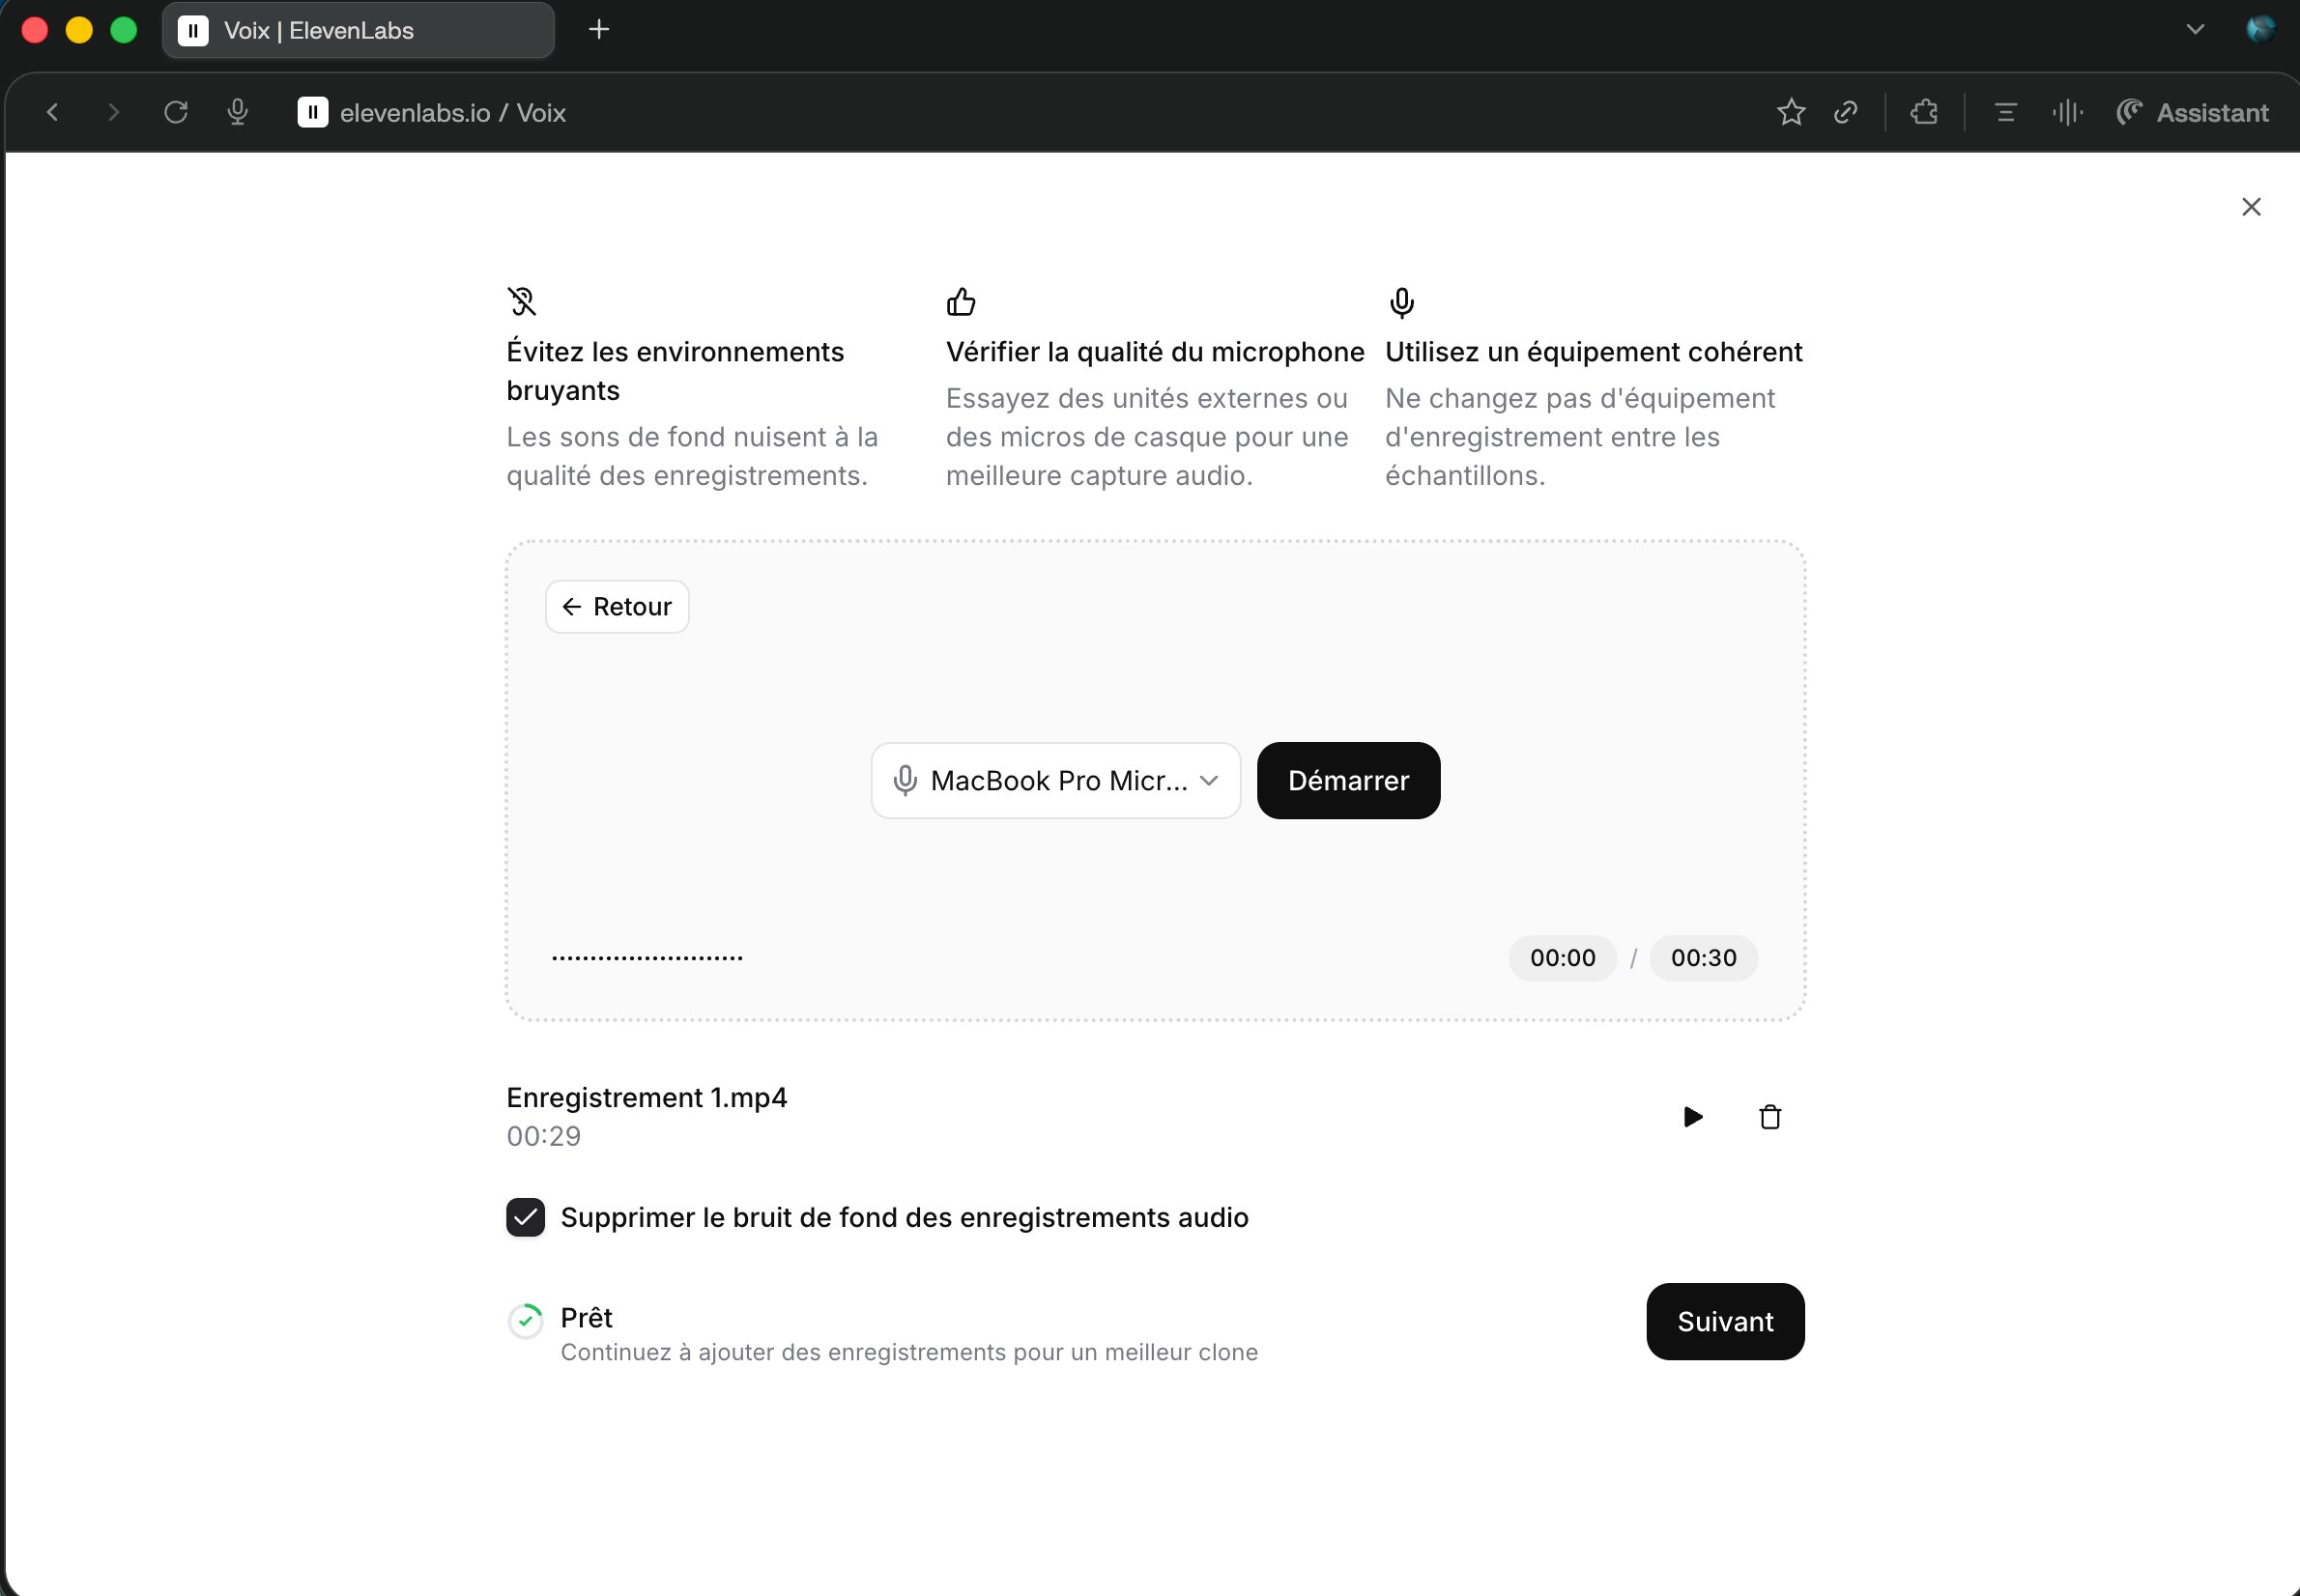This screenshot has height=1596, width=2300.
Task: Click the microphone consistent equipment icon
Action: (1402, 302)
